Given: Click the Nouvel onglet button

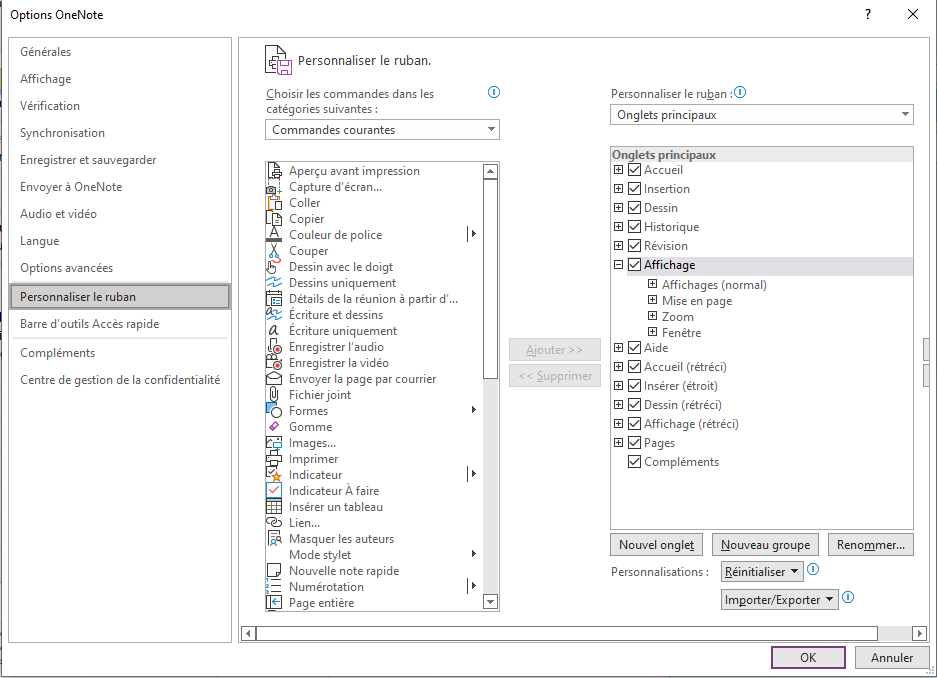Looking at the screenshot, I should pyautogui.click(x=656, y=545).
